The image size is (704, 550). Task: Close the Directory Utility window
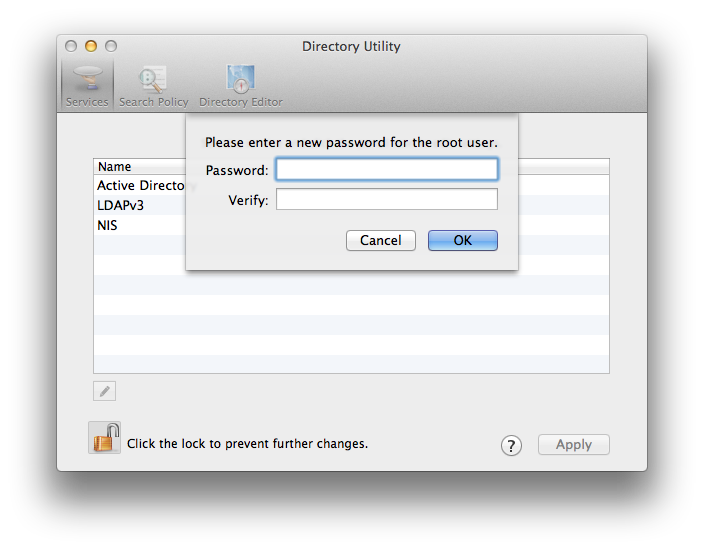(71, 46)
